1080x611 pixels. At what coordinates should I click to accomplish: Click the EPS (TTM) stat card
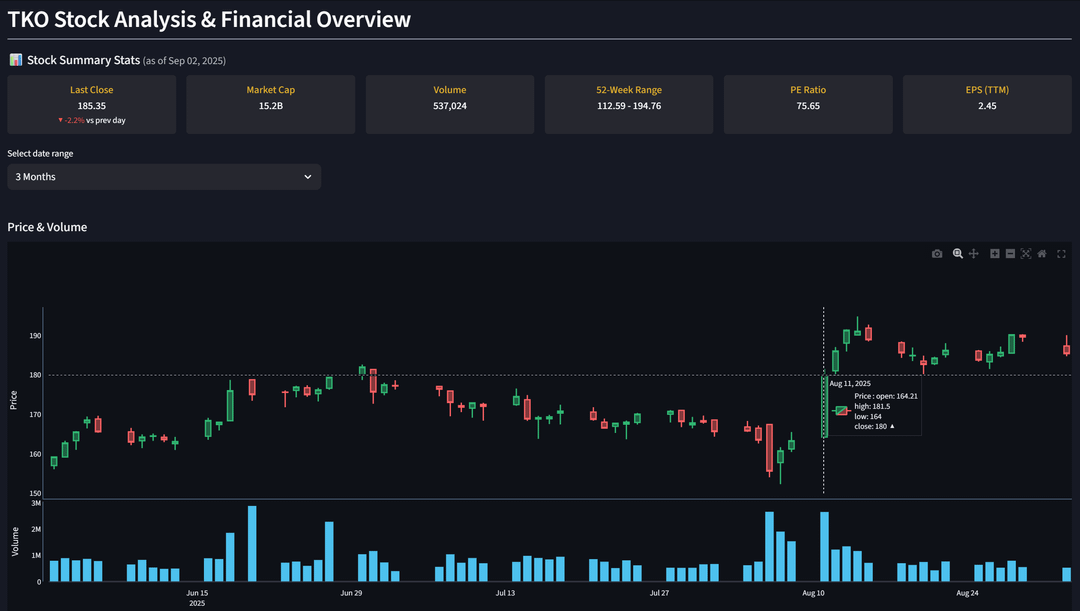[987, 105]
